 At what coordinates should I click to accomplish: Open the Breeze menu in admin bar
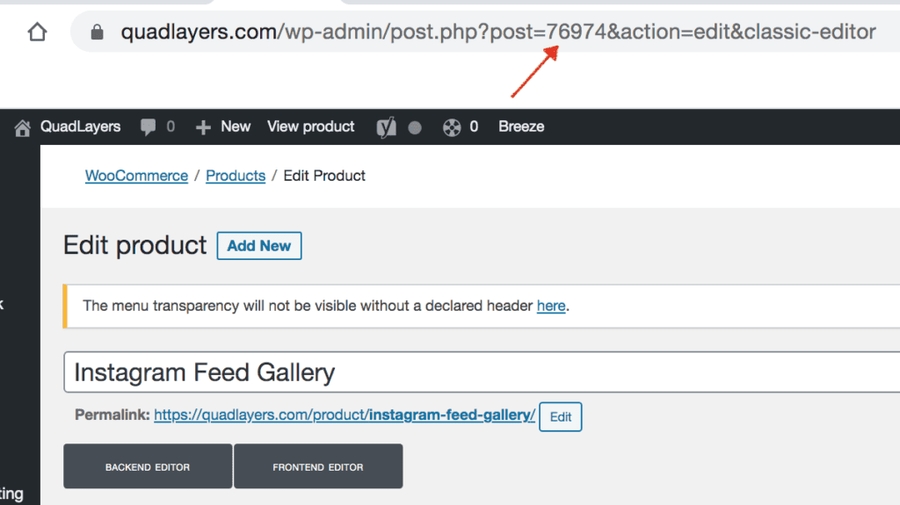(521, 127)
